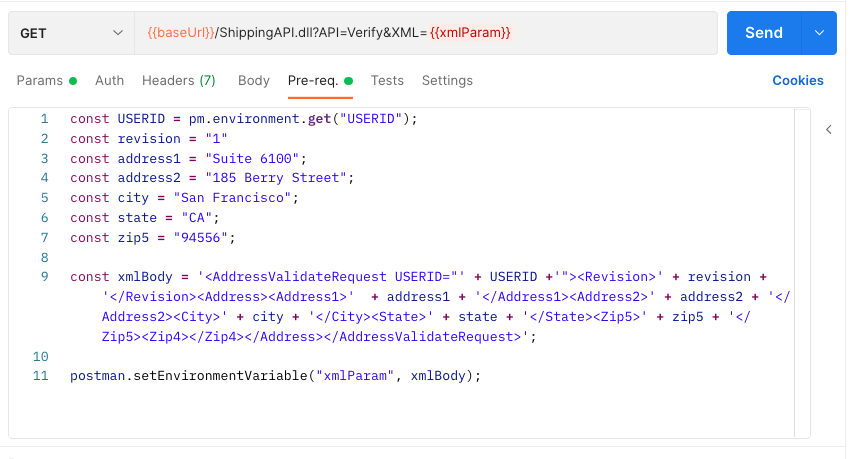This screenshot has height=459, width=852.
Task: Open the Cookies link
Action: [x=797, y=80]
